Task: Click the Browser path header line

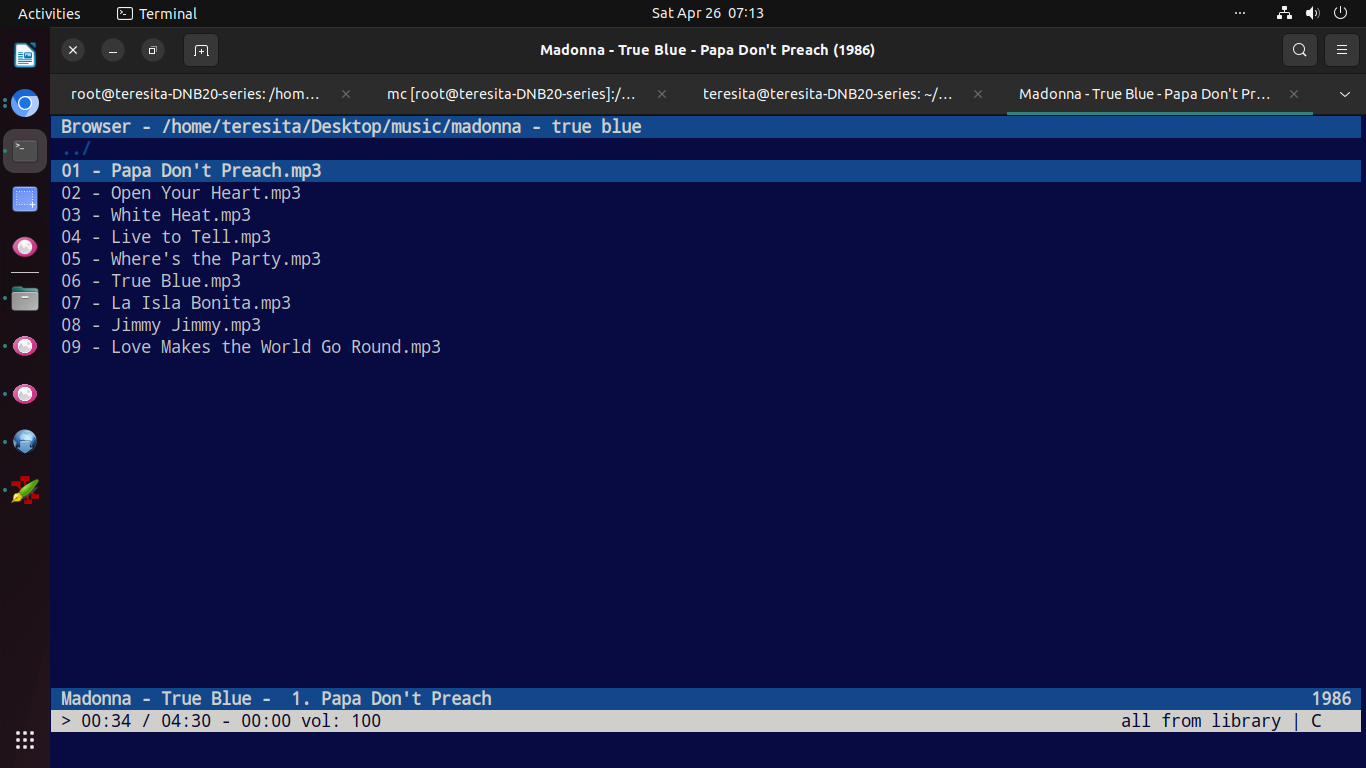Action: tap(706, 127)
